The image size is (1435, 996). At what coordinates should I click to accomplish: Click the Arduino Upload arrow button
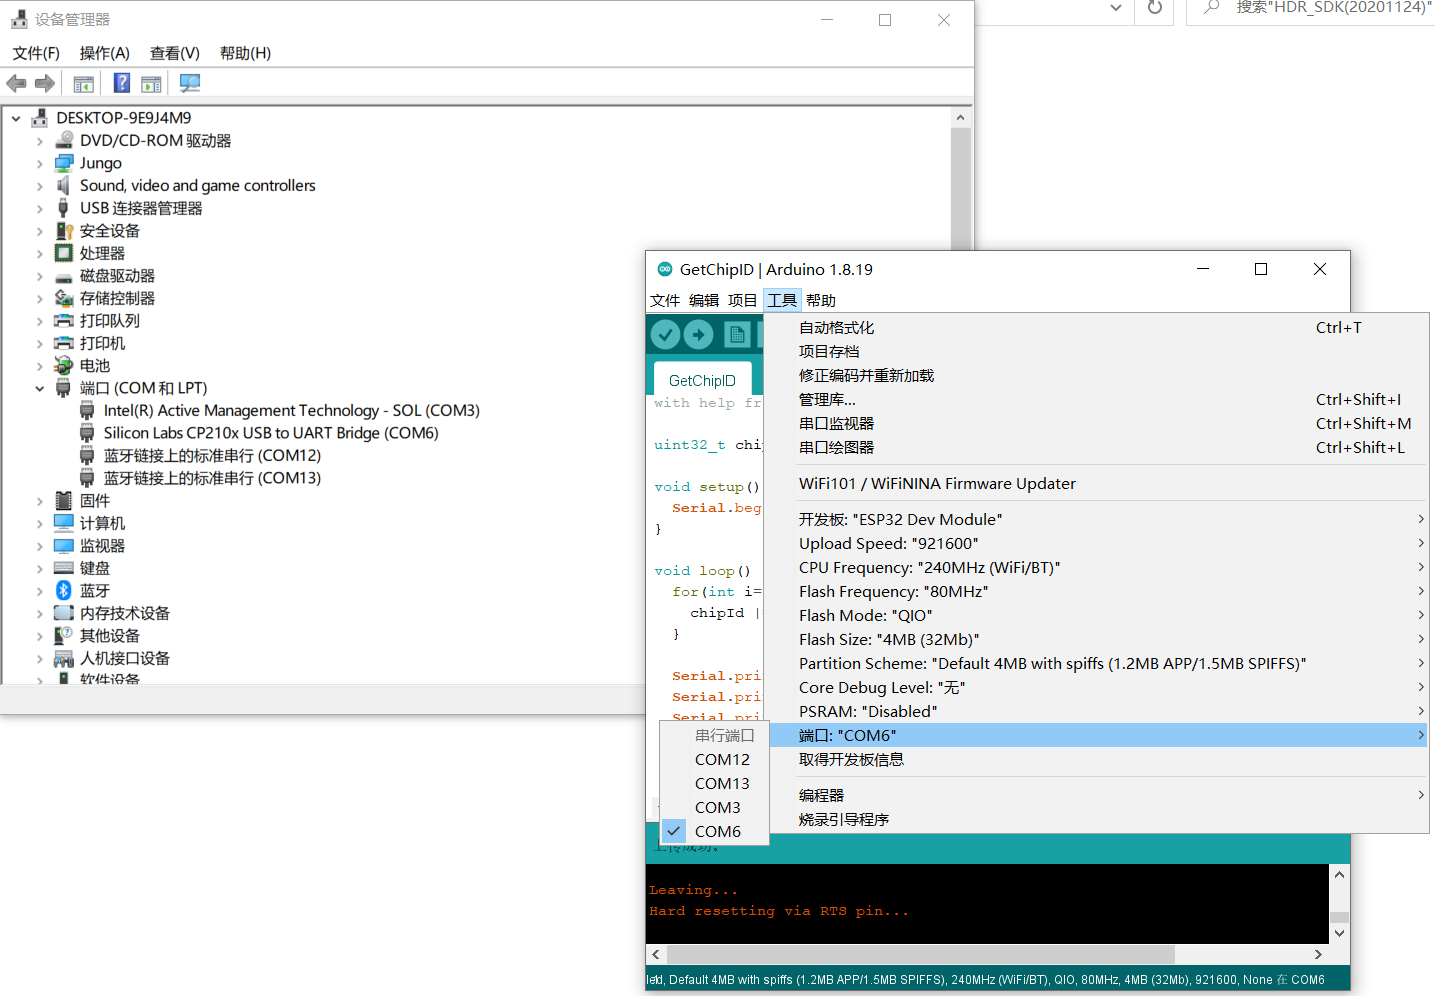[699, 334]
